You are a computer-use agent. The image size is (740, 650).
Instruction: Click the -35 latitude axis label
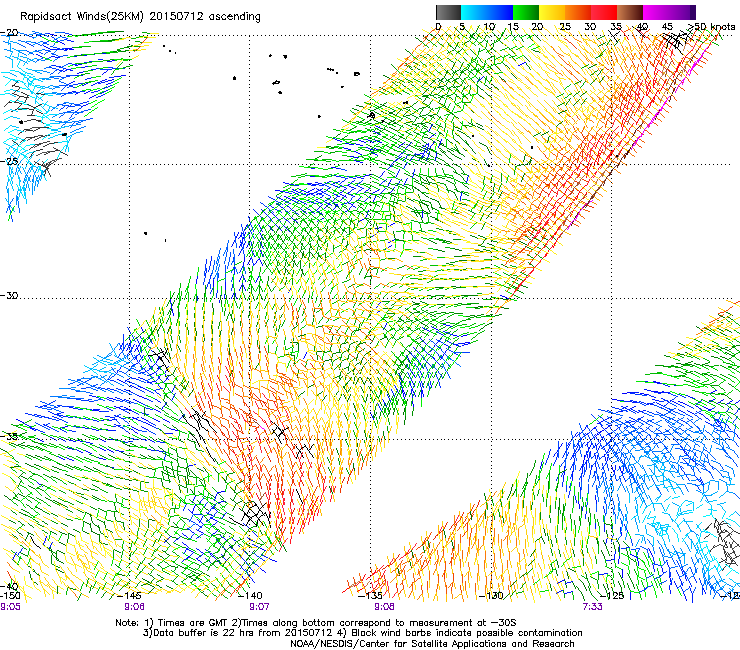coord(9,436)
